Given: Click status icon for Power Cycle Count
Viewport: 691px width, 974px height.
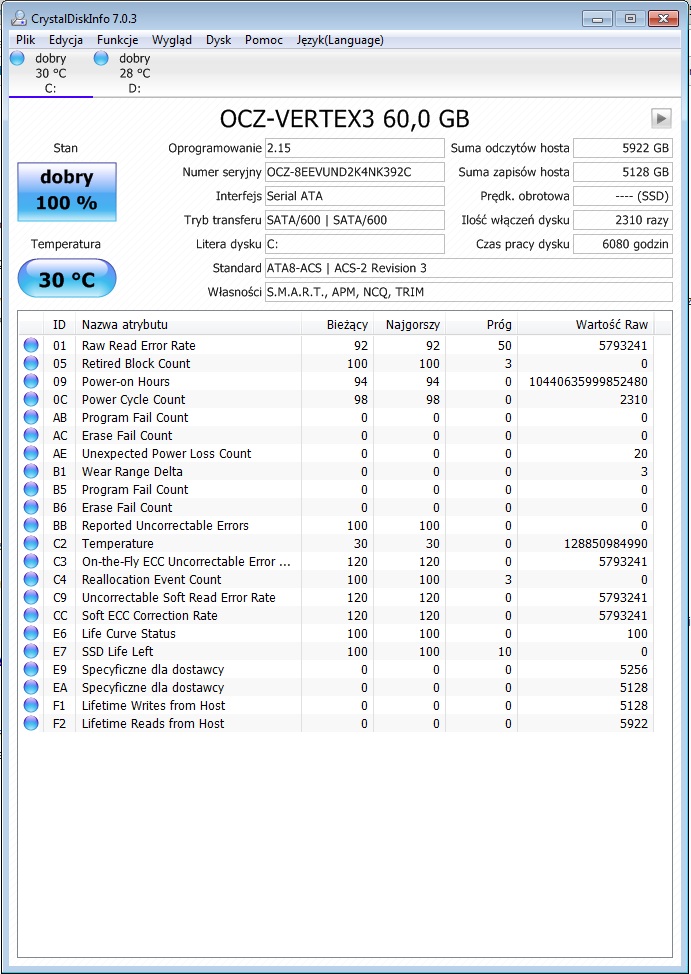Looking at the screenshot, I should [31, 399].
